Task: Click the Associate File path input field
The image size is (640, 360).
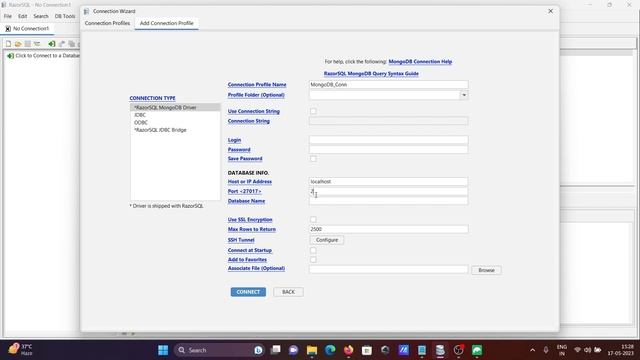Action: 389,269
